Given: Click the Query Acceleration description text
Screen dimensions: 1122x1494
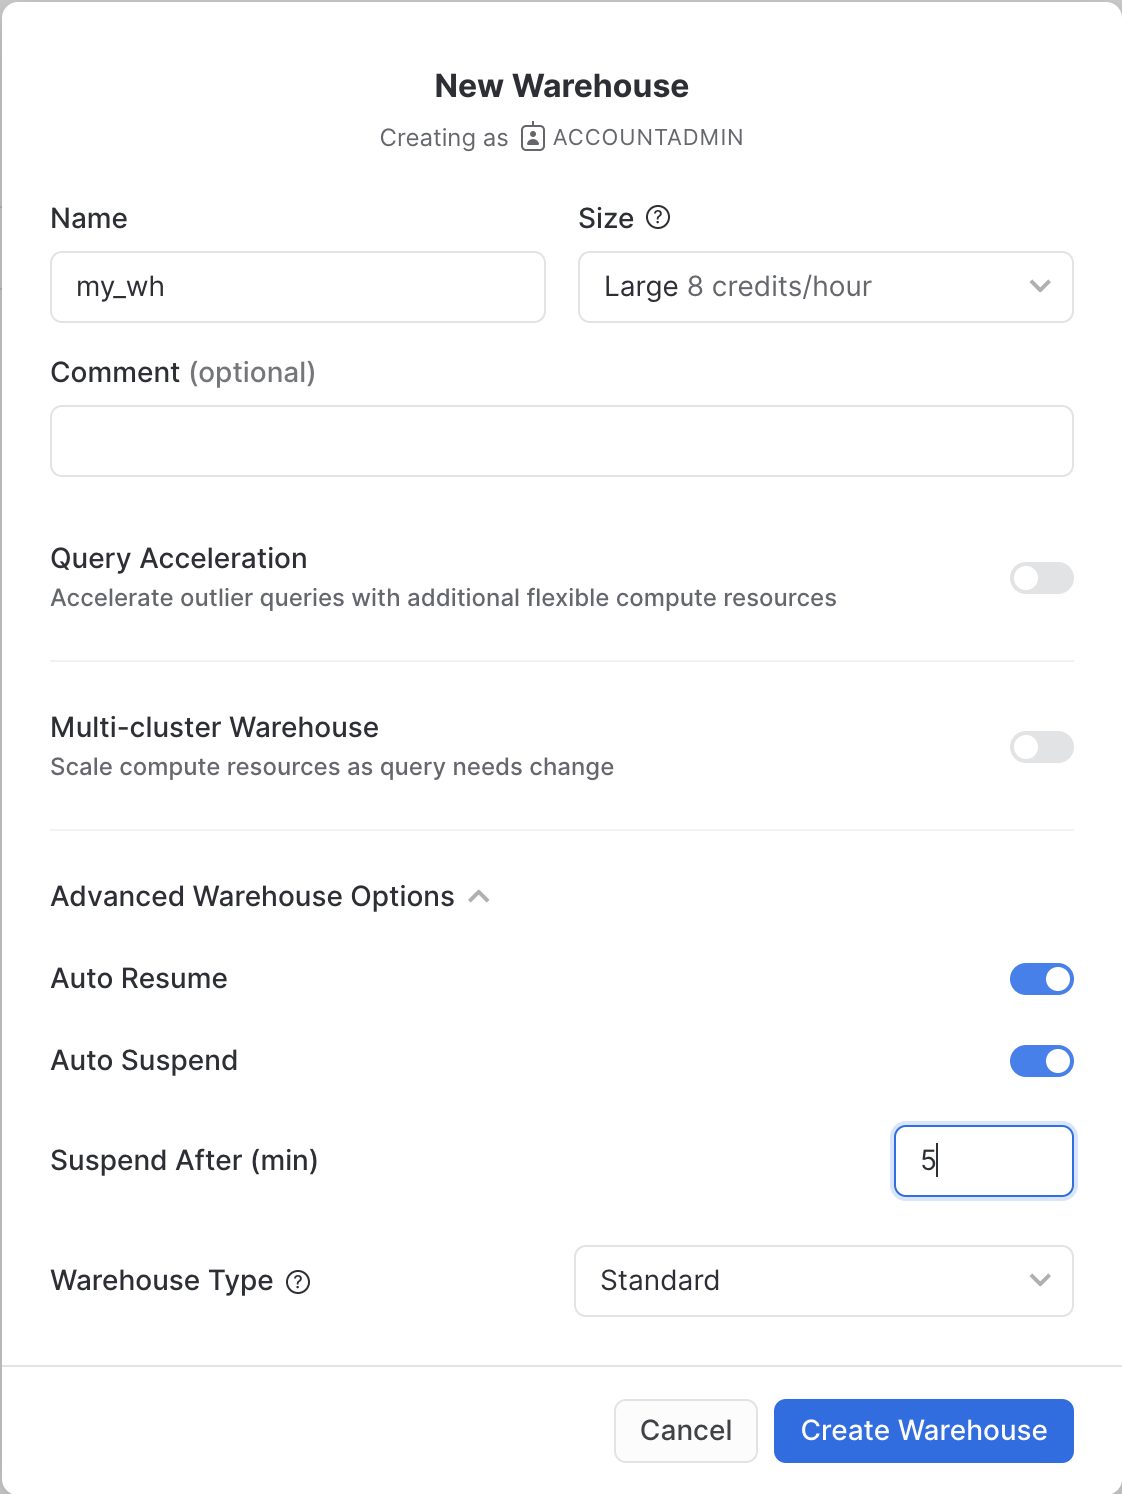Looking at the screenshot, I should [443, 598].
